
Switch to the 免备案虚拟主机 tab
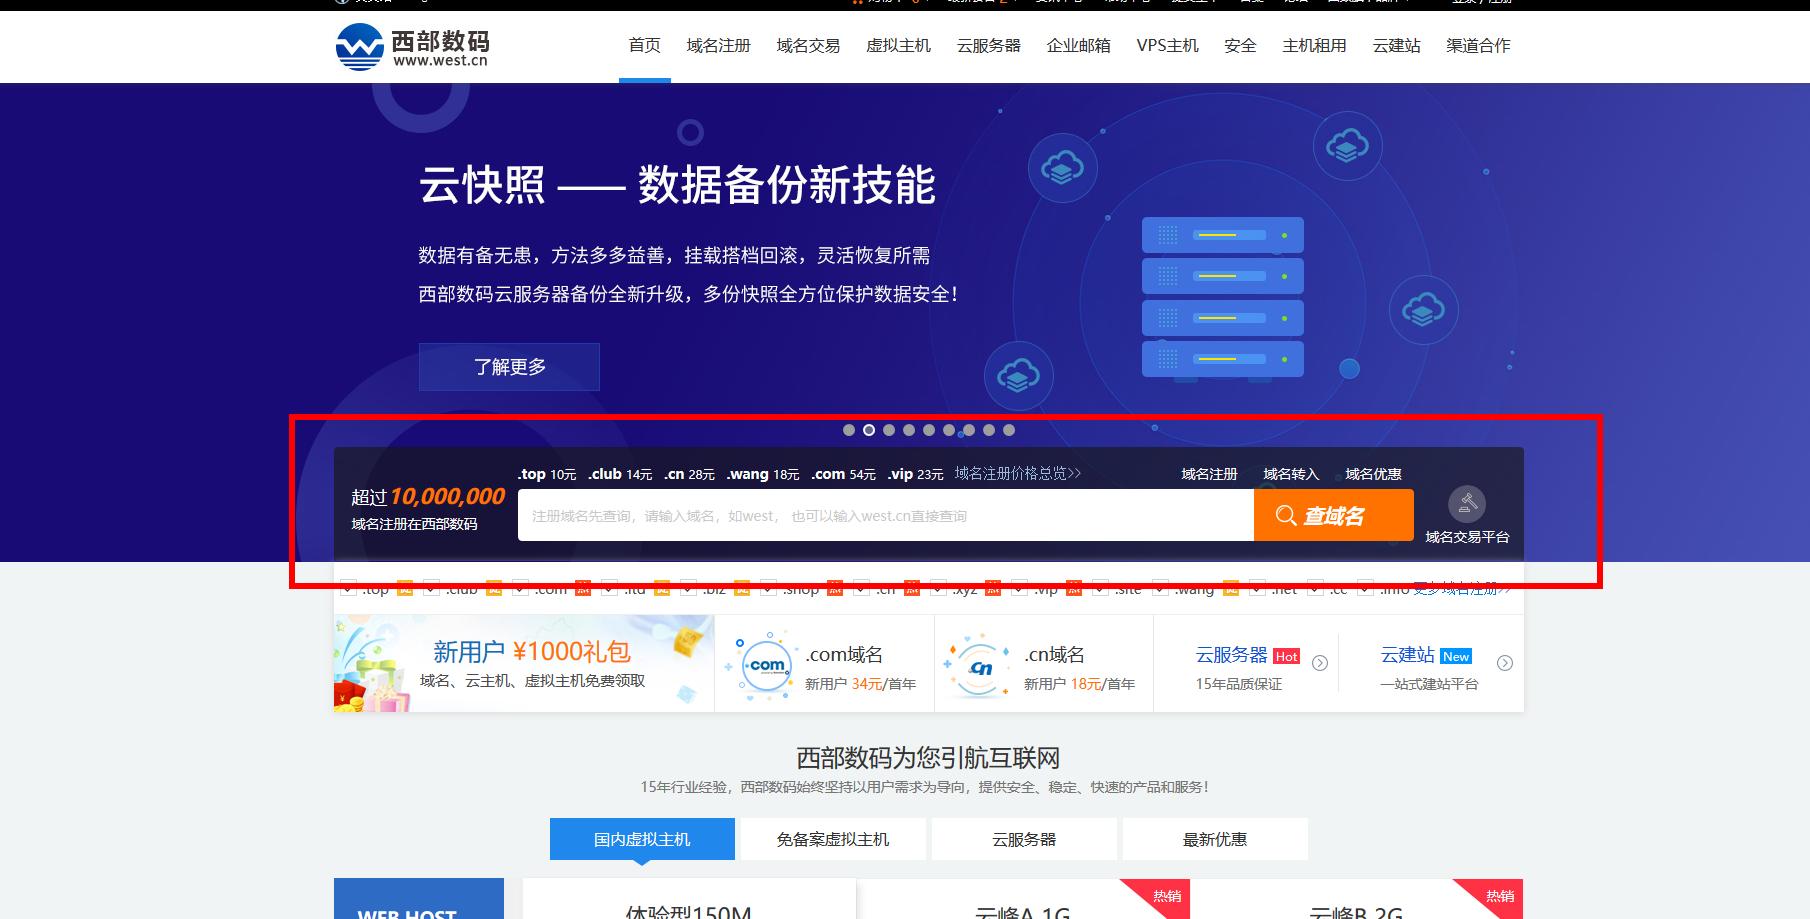point(830,838)
